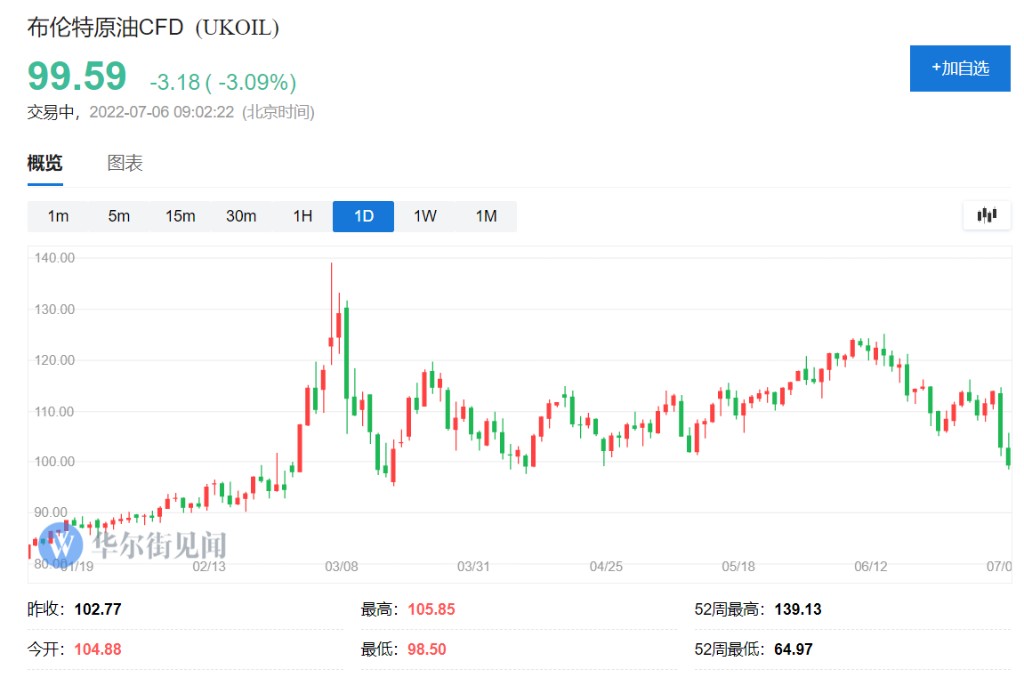
Task: Click the 布伦特原油CFD title
Action: pos(106,28)
